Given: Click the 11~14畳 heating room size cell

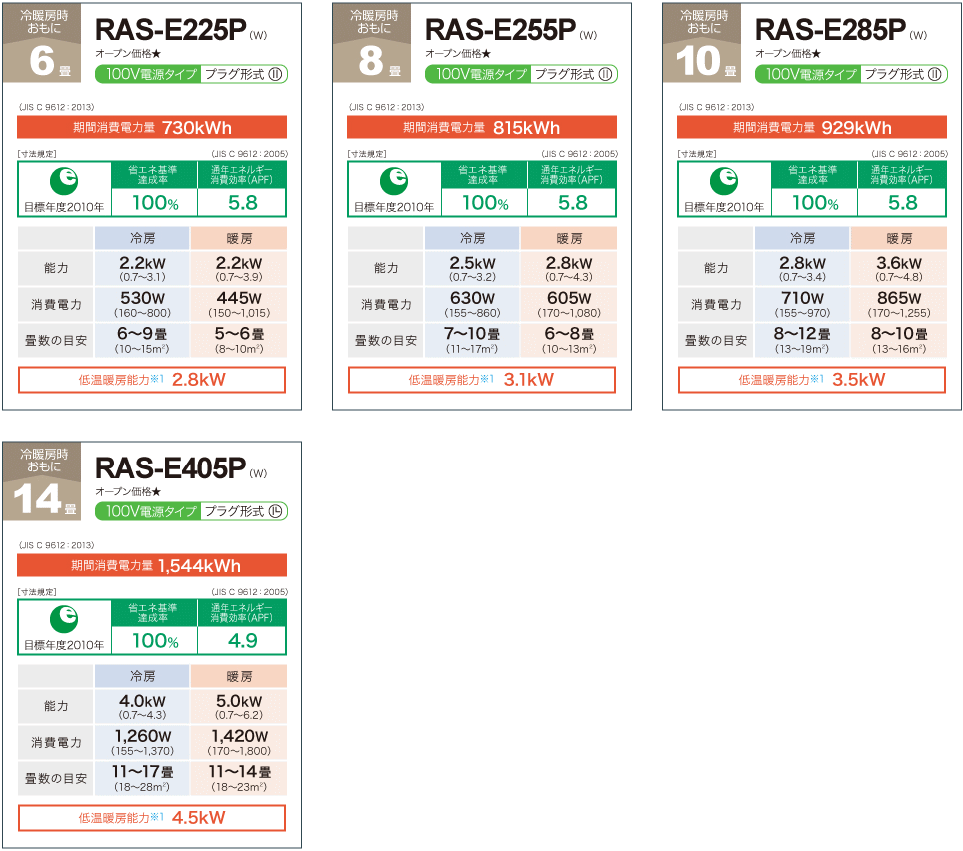Looking at the screenshot, I should click(239, 779).
